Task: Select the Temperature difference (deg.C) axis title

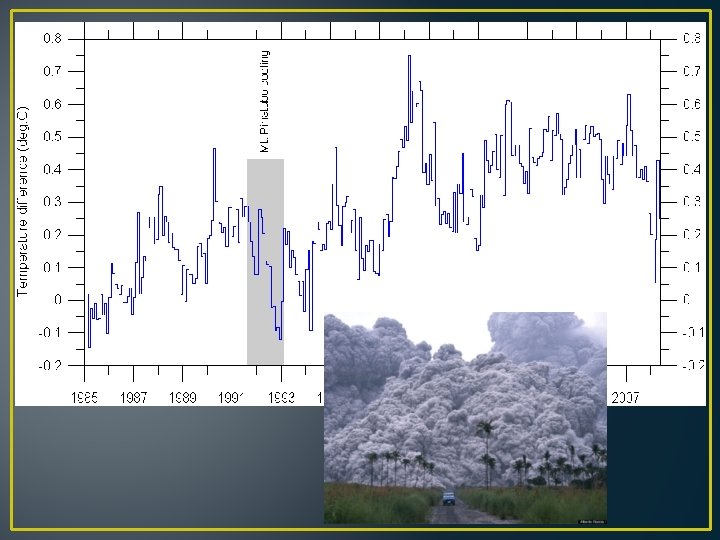Action: pos(22,202)
